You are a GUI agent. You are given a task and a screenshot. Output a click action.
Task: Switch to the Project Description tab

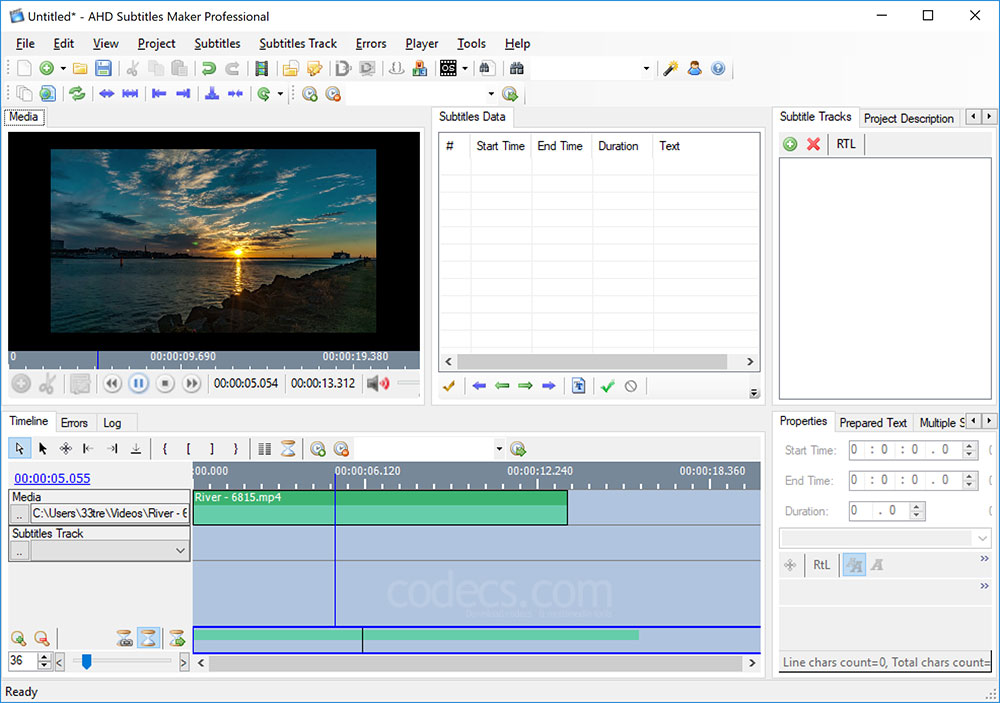pyautogui.click(x=908, y=118)
